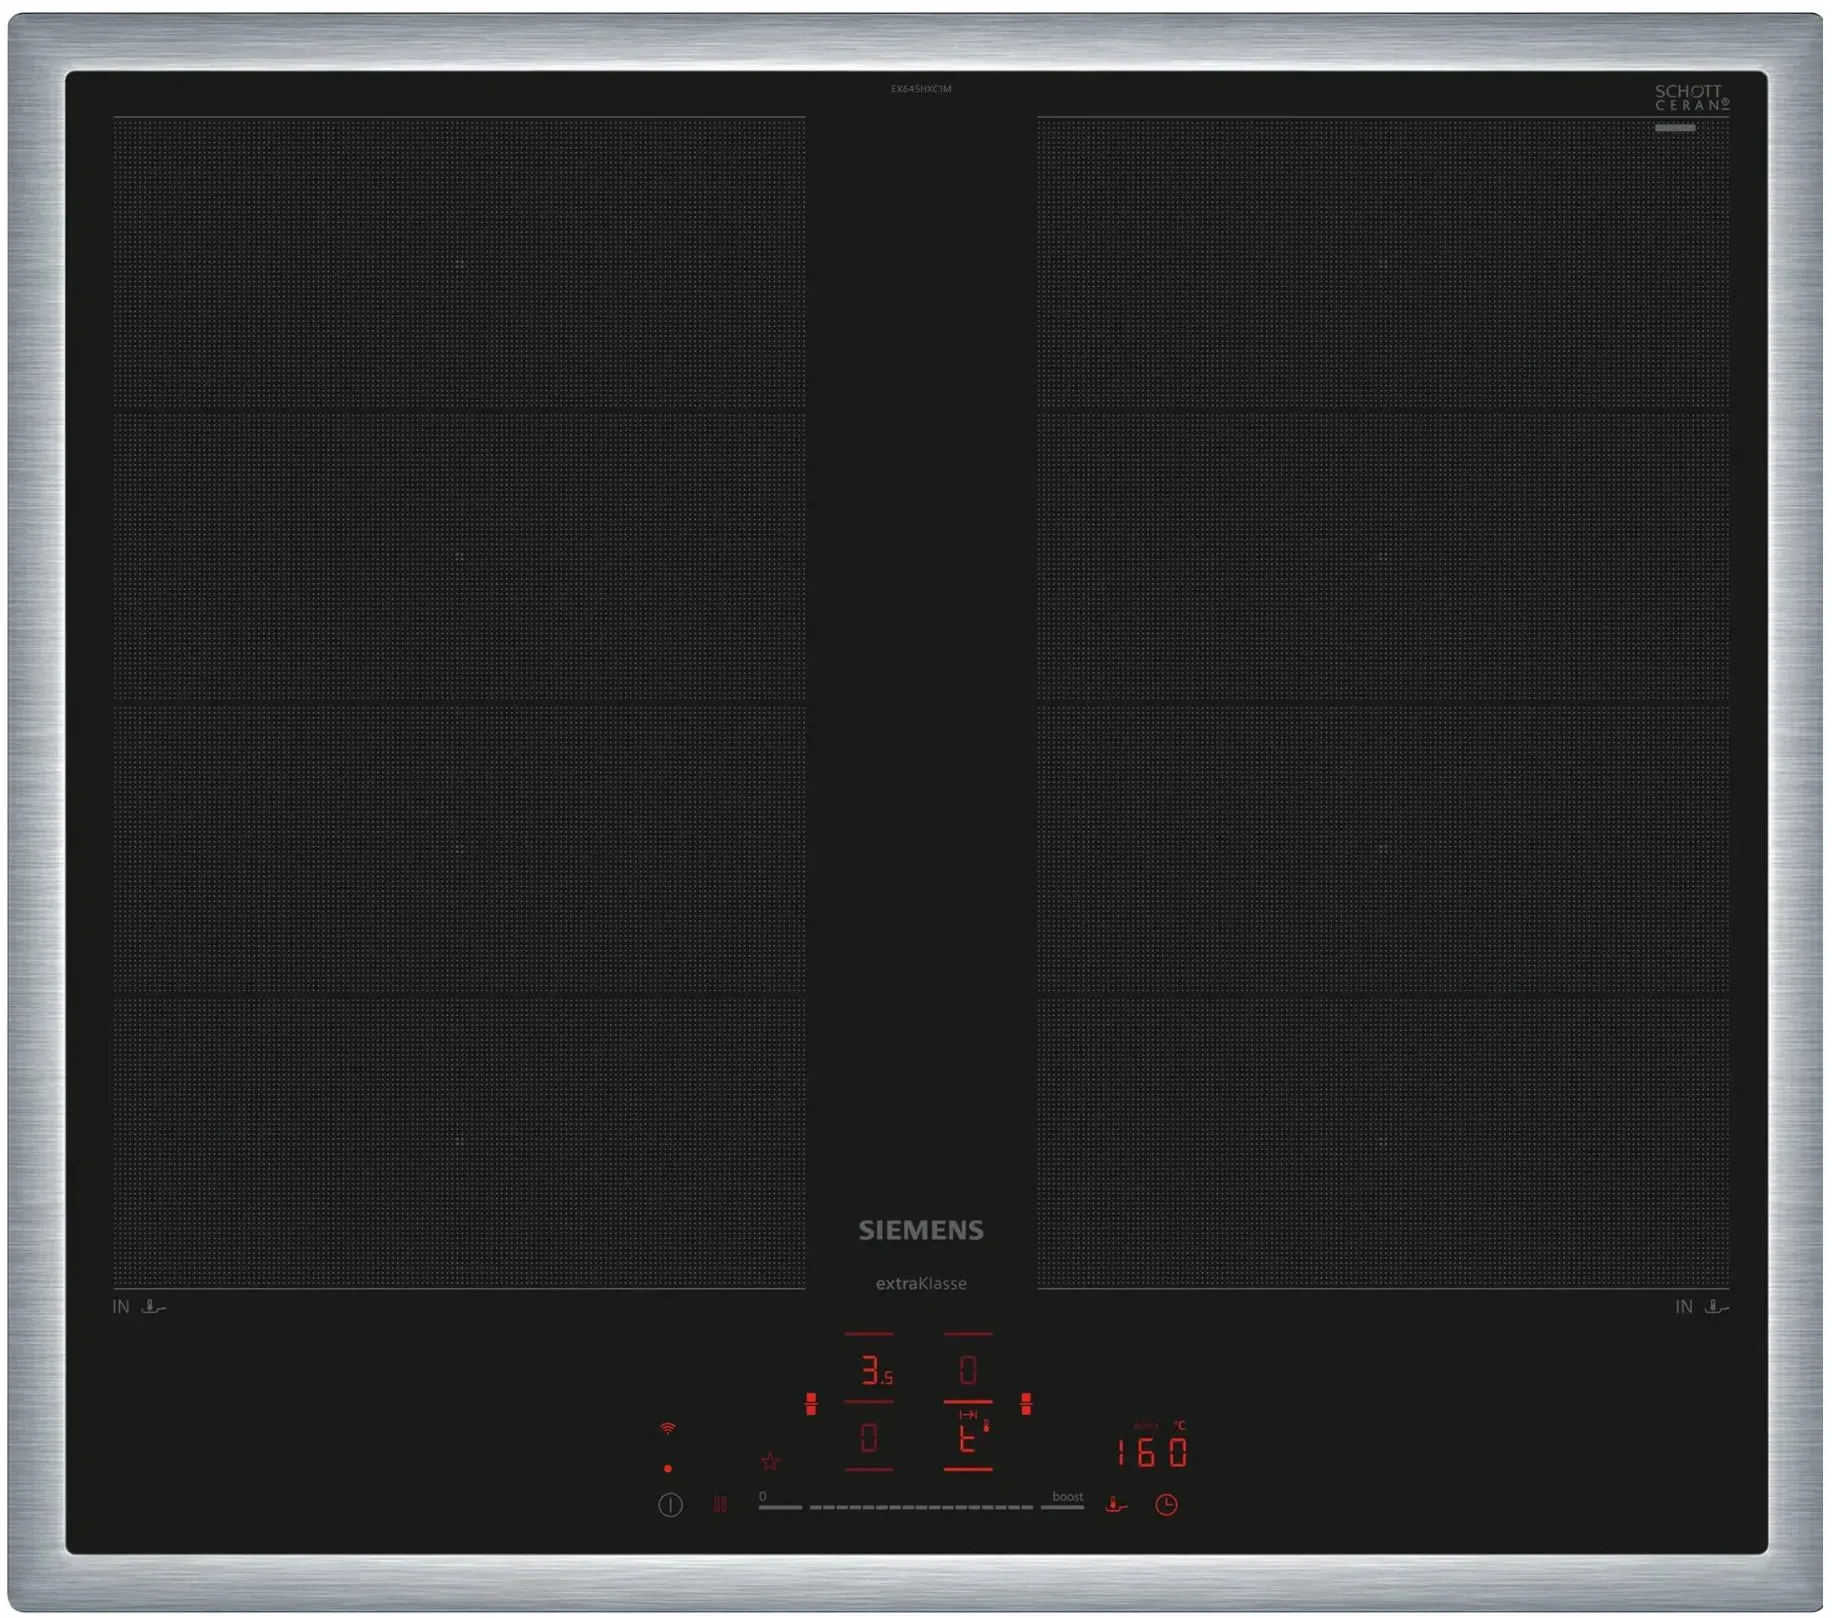Tap the SCHOTT CERAN logo
This screenshot has width=1832, height=1618.
[x=1691, y=97]
